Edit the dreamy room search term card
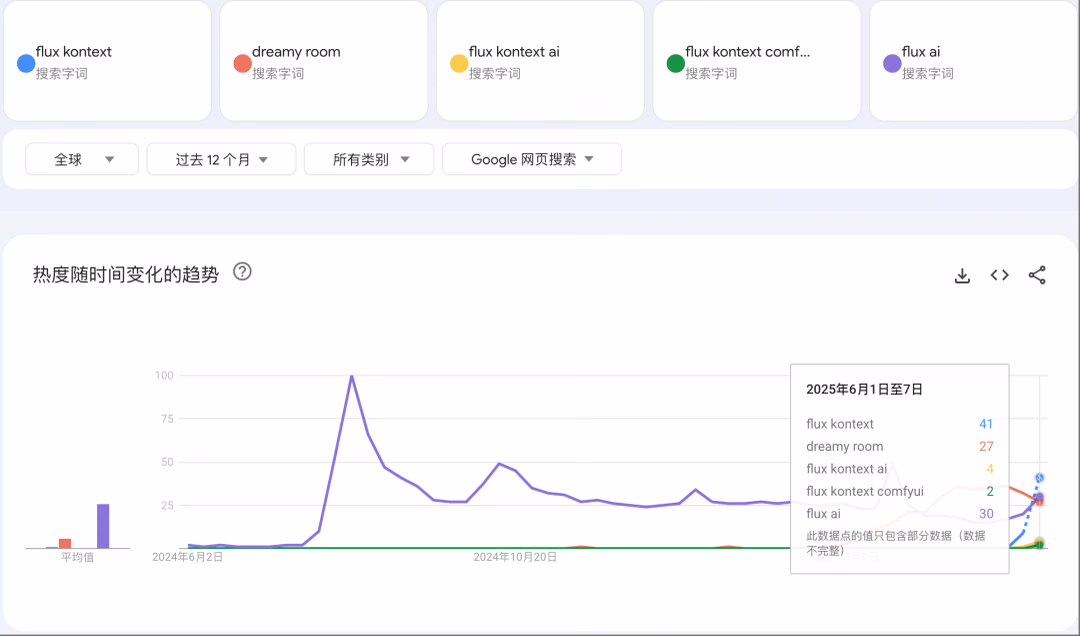1080x636 pixels. [324, 61]
